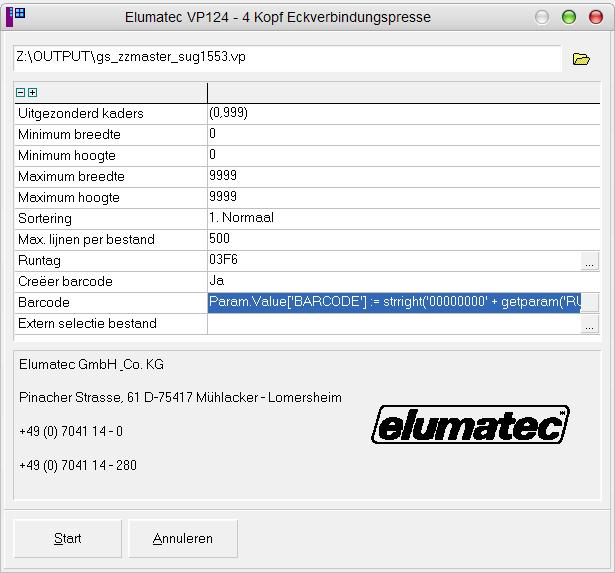615x573 pixels.
Task: Click the Max. lijnen per bestand label
Action: tap(86, 240)
